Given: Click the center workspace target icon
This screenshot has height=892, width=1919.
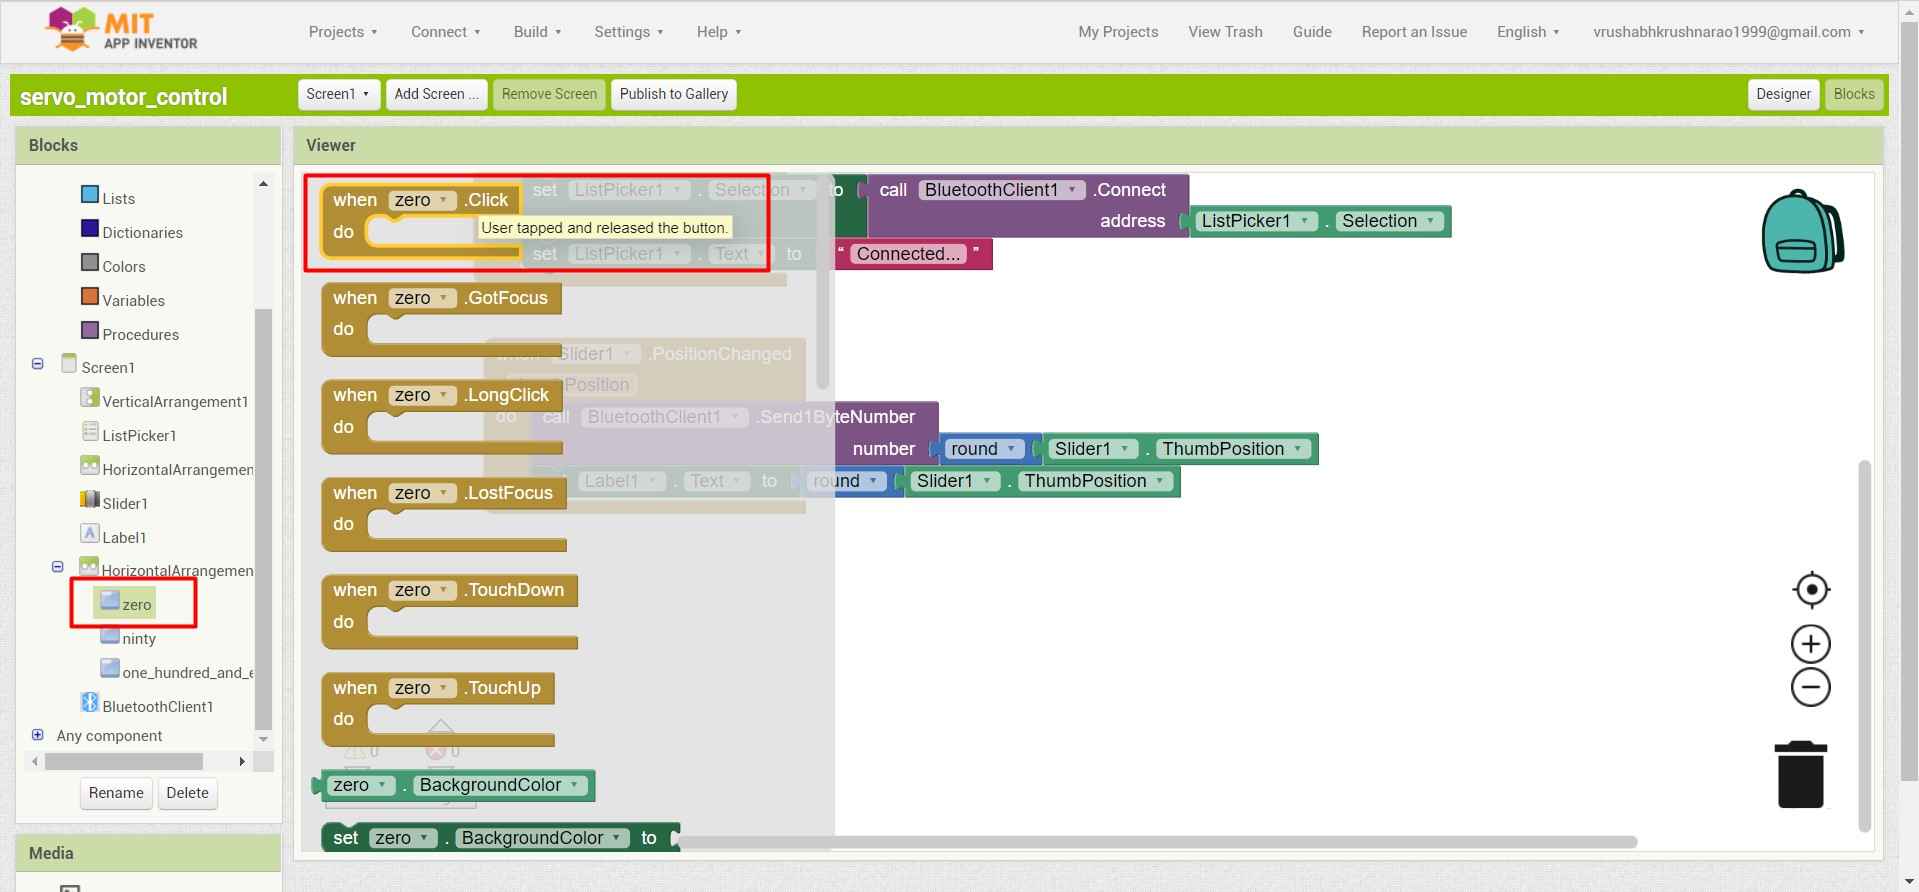Looking at the screenshot, I should coord(1811,590).
